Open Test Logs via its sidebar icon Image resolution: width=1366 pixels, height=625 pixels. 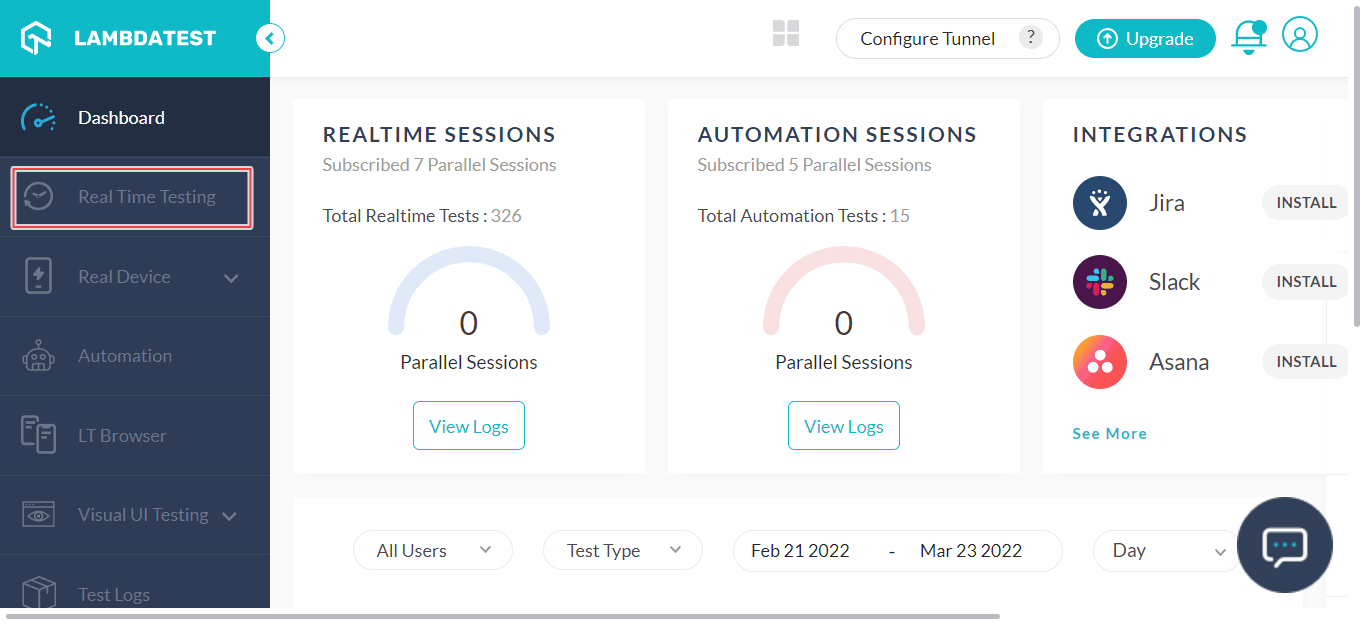click(x=38, y=594)
